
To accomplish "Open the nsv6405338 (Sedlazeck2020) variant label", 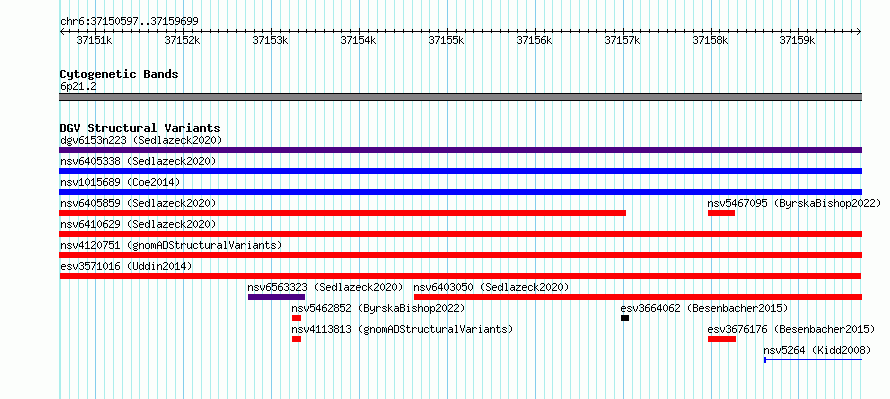I will 138,161.
